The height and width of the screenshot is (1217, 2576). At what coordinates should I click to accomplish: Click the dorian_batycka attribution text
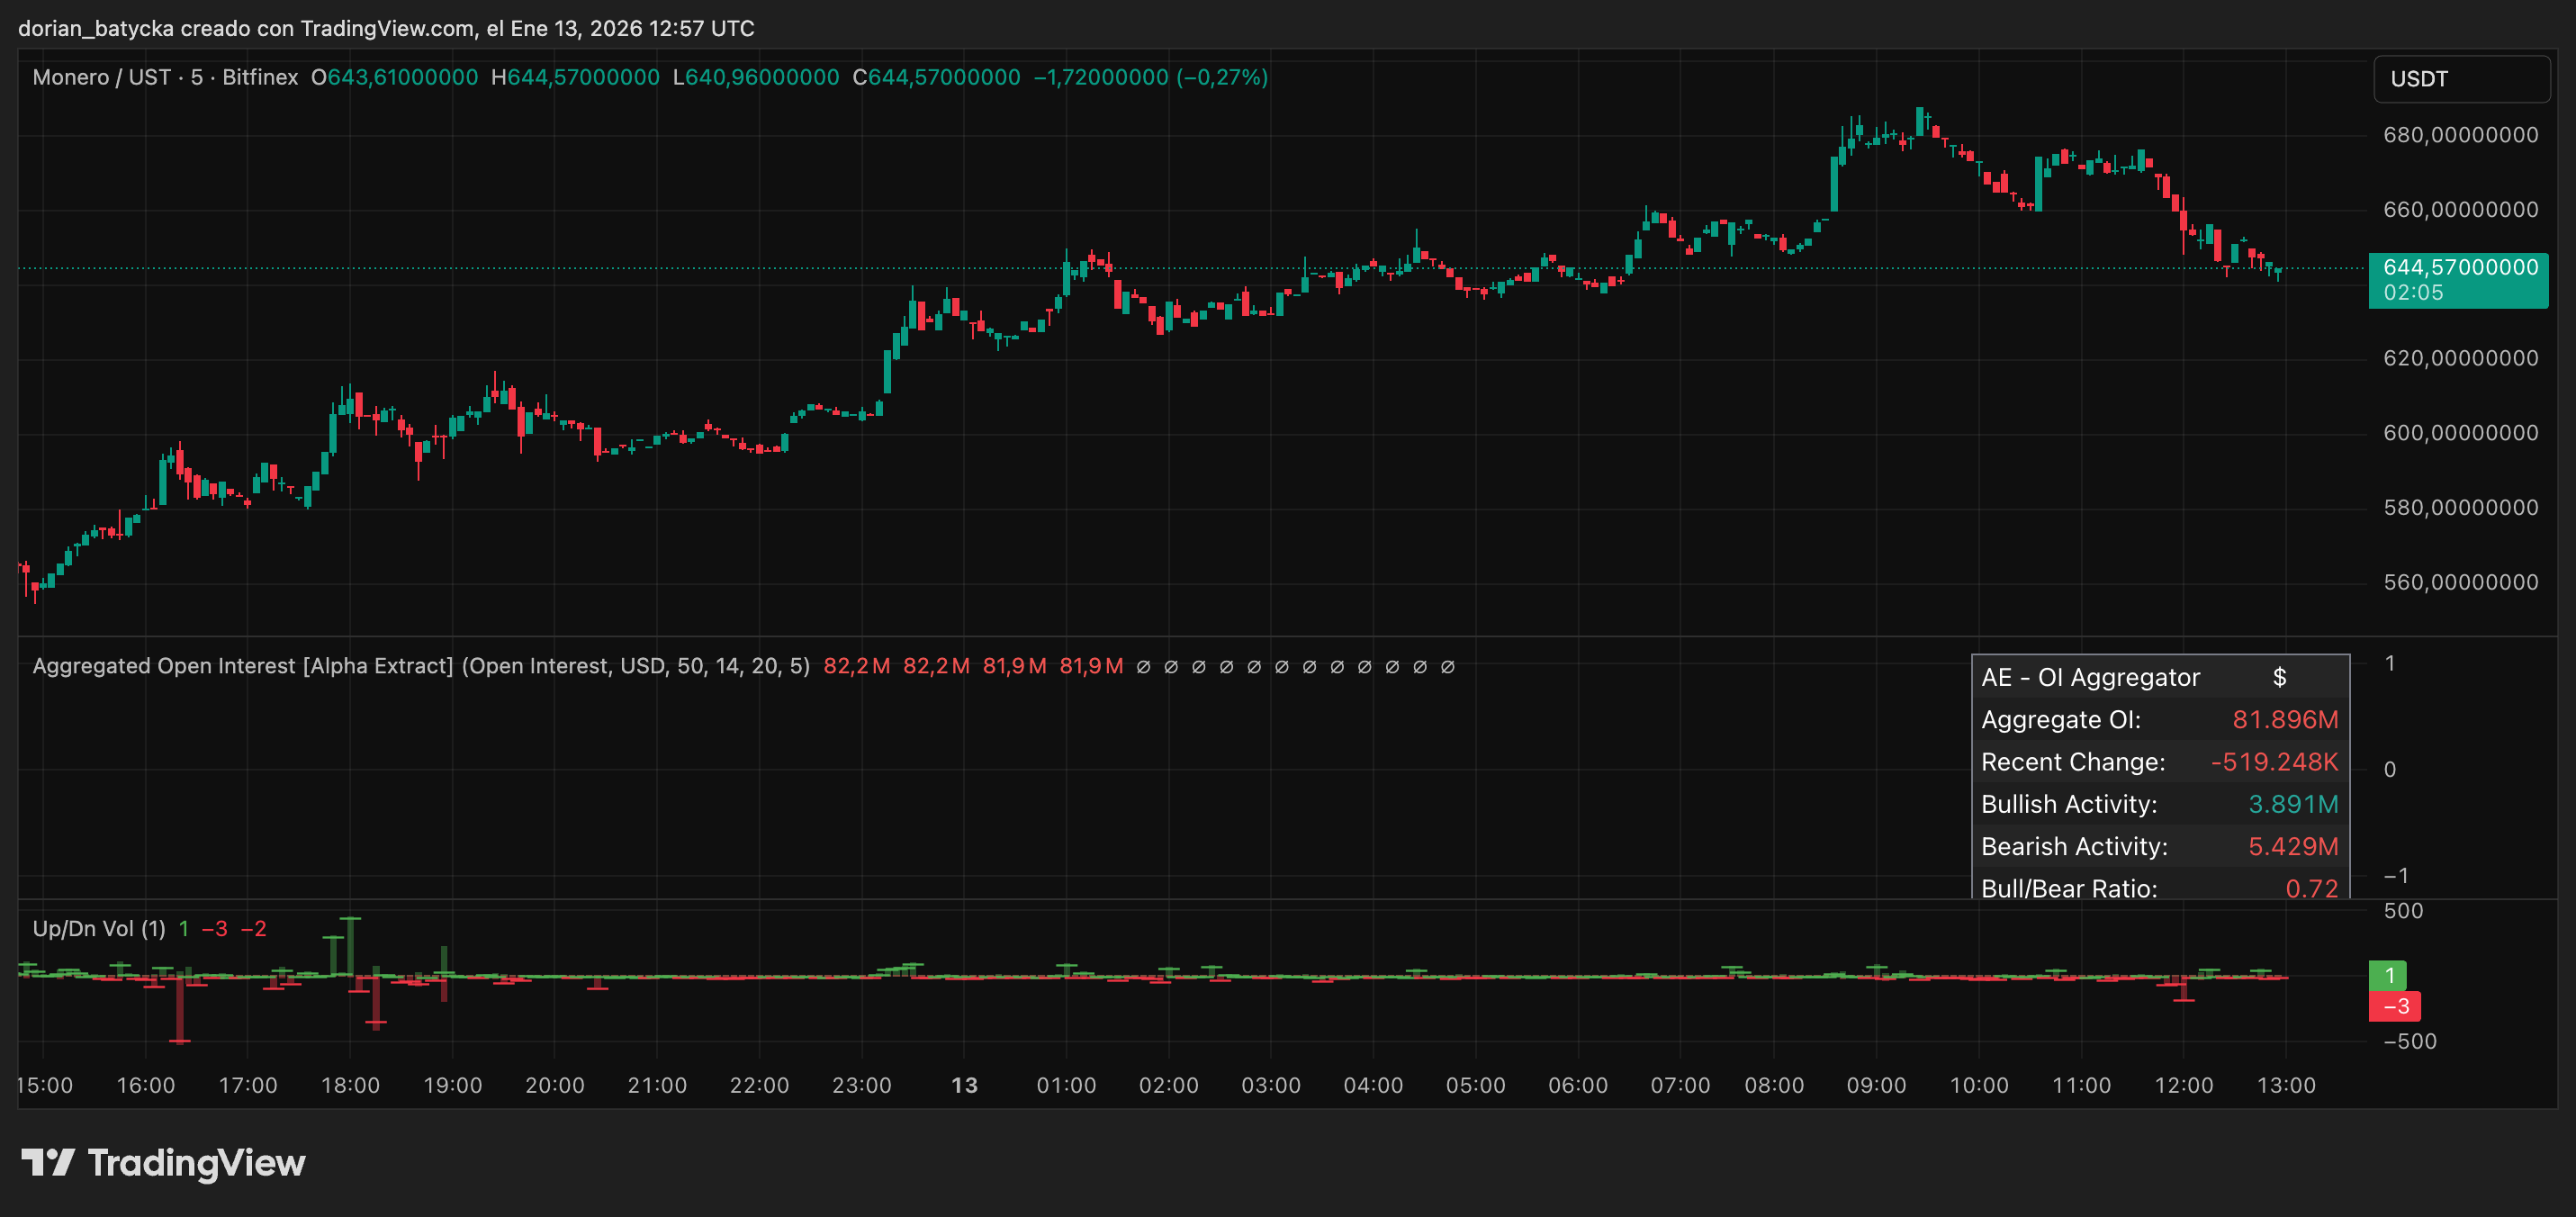tap(97, 28)
